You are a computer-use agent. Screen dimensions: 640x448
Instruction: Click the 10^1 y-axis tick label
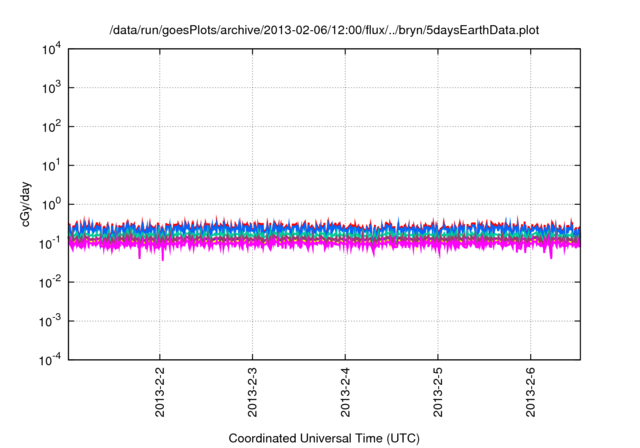tap(51, 165)
